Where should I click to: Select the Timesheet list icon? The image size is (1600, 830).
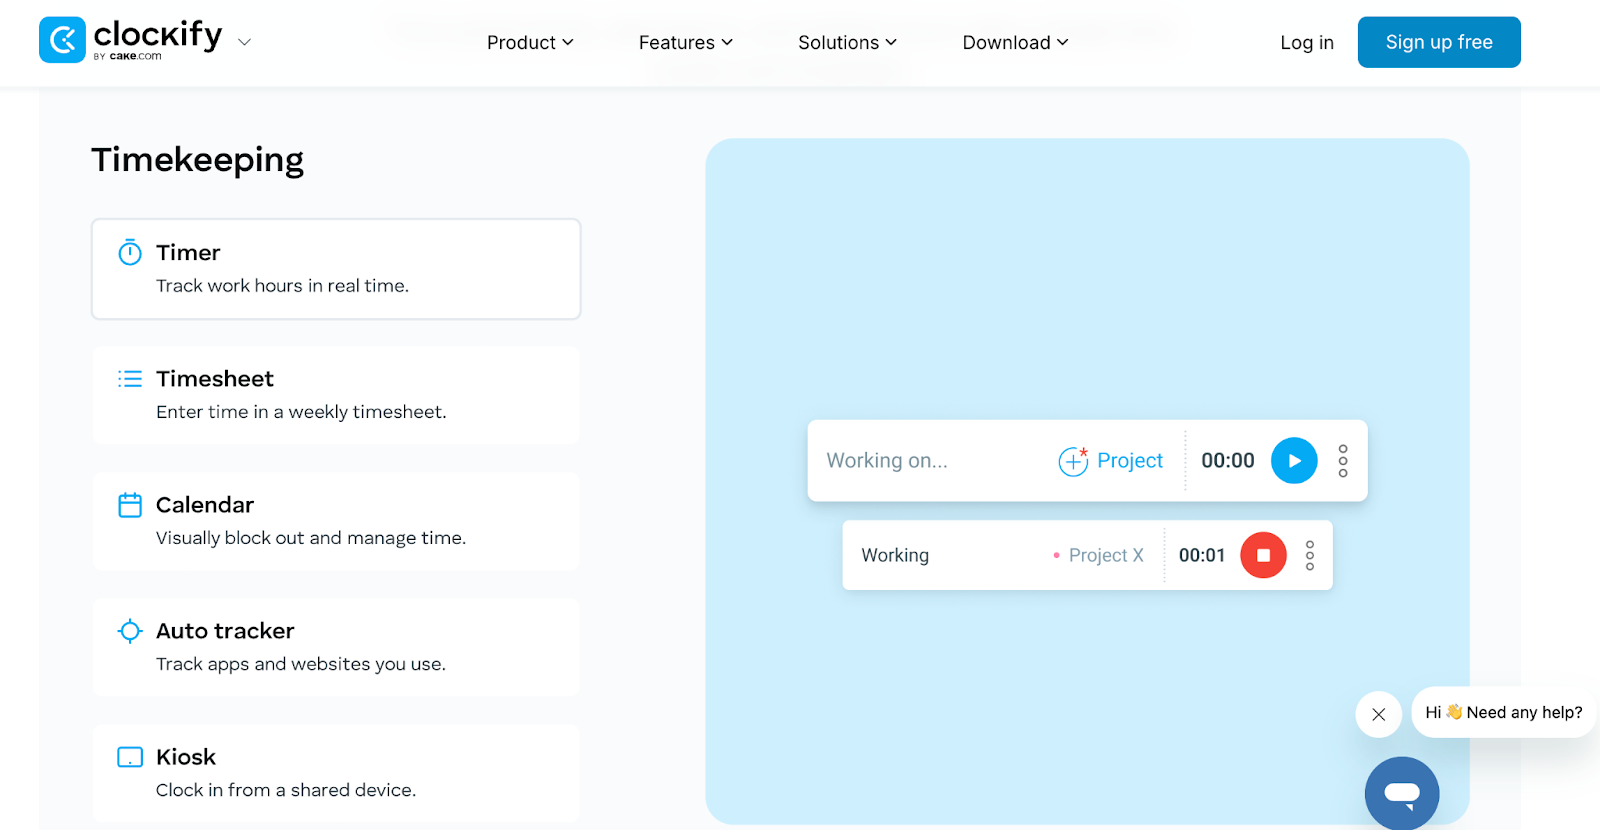pos(130,379)
